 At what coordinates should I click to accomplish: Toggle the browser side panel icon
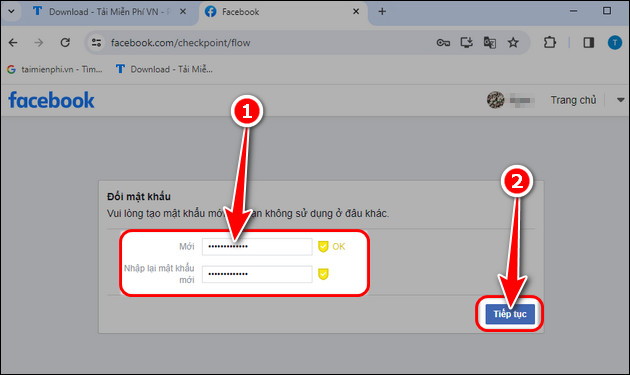click(x=589, y=43)
